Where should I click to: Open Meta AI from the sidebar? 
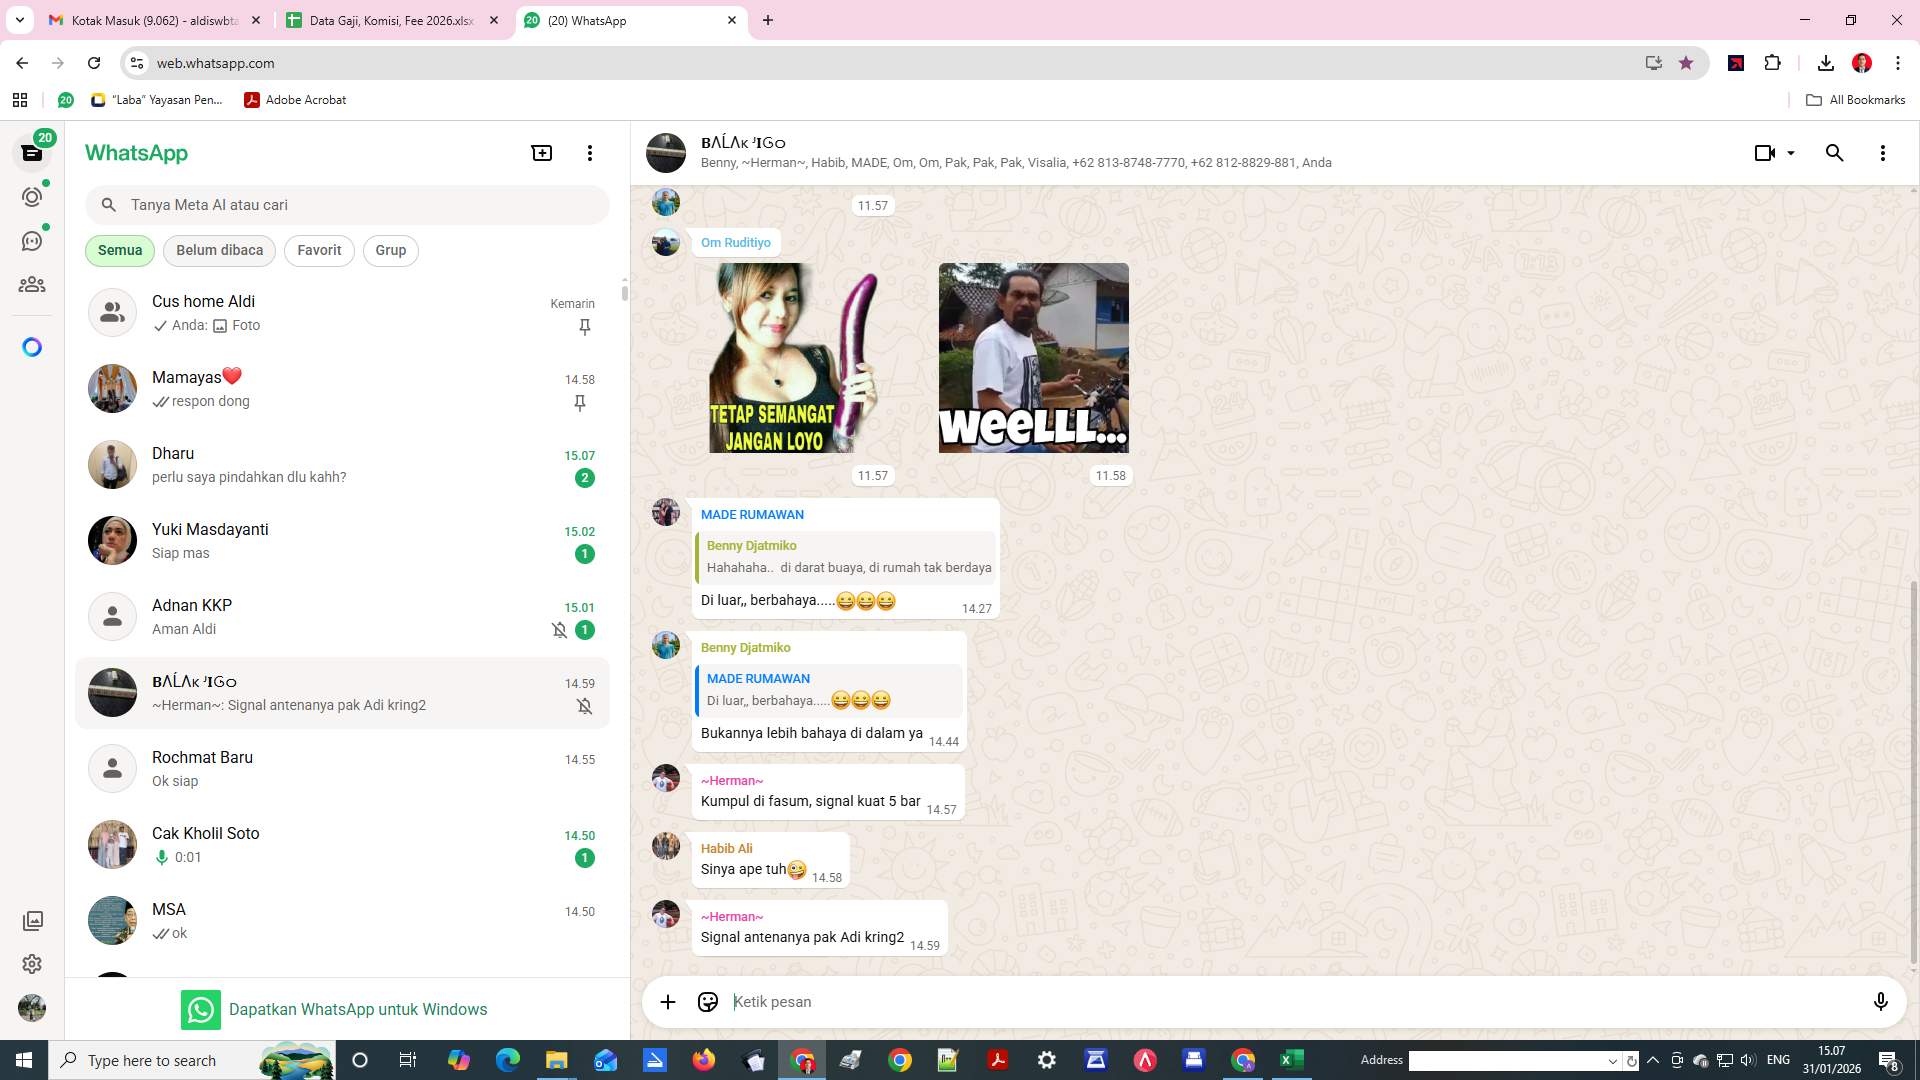coord(32,346)
